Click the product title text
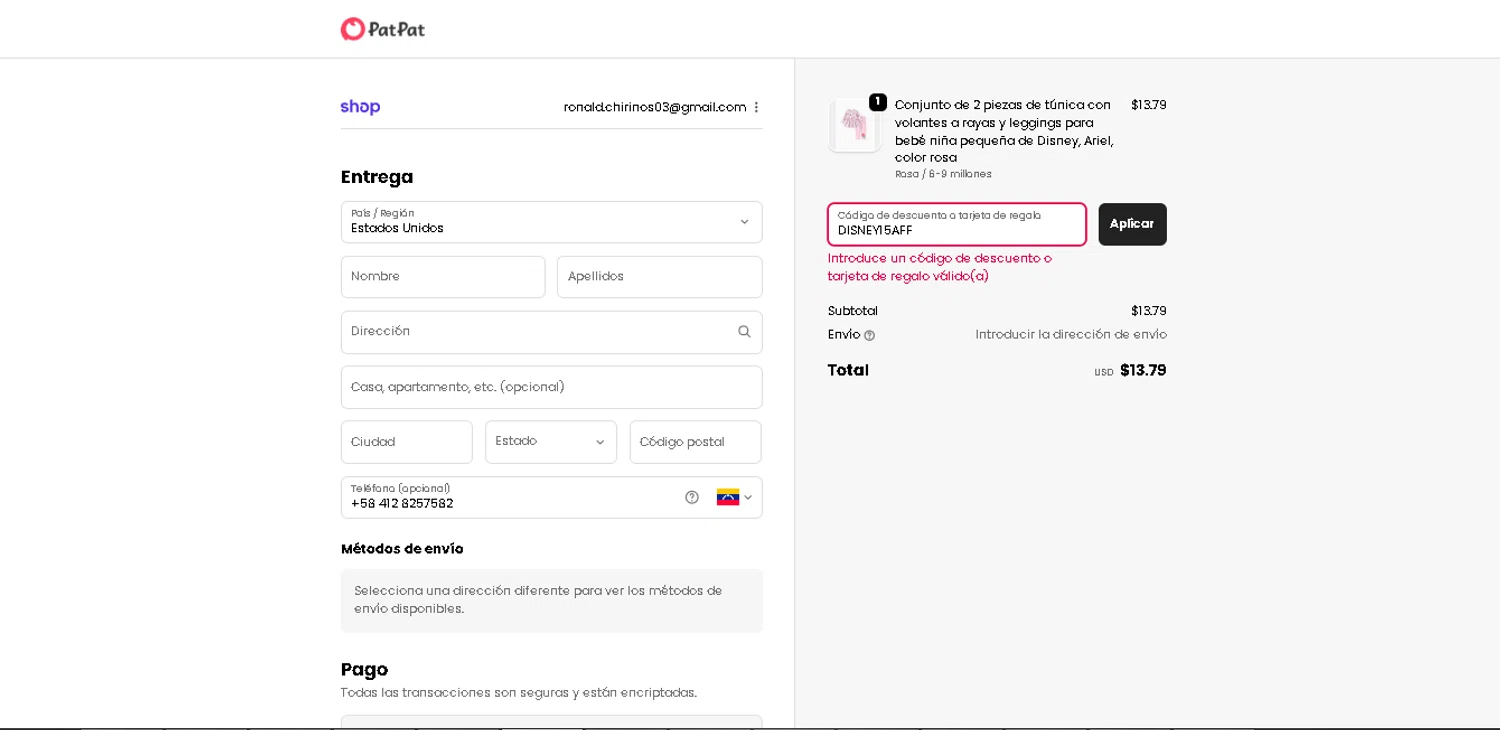 [x=1004, y=131]
